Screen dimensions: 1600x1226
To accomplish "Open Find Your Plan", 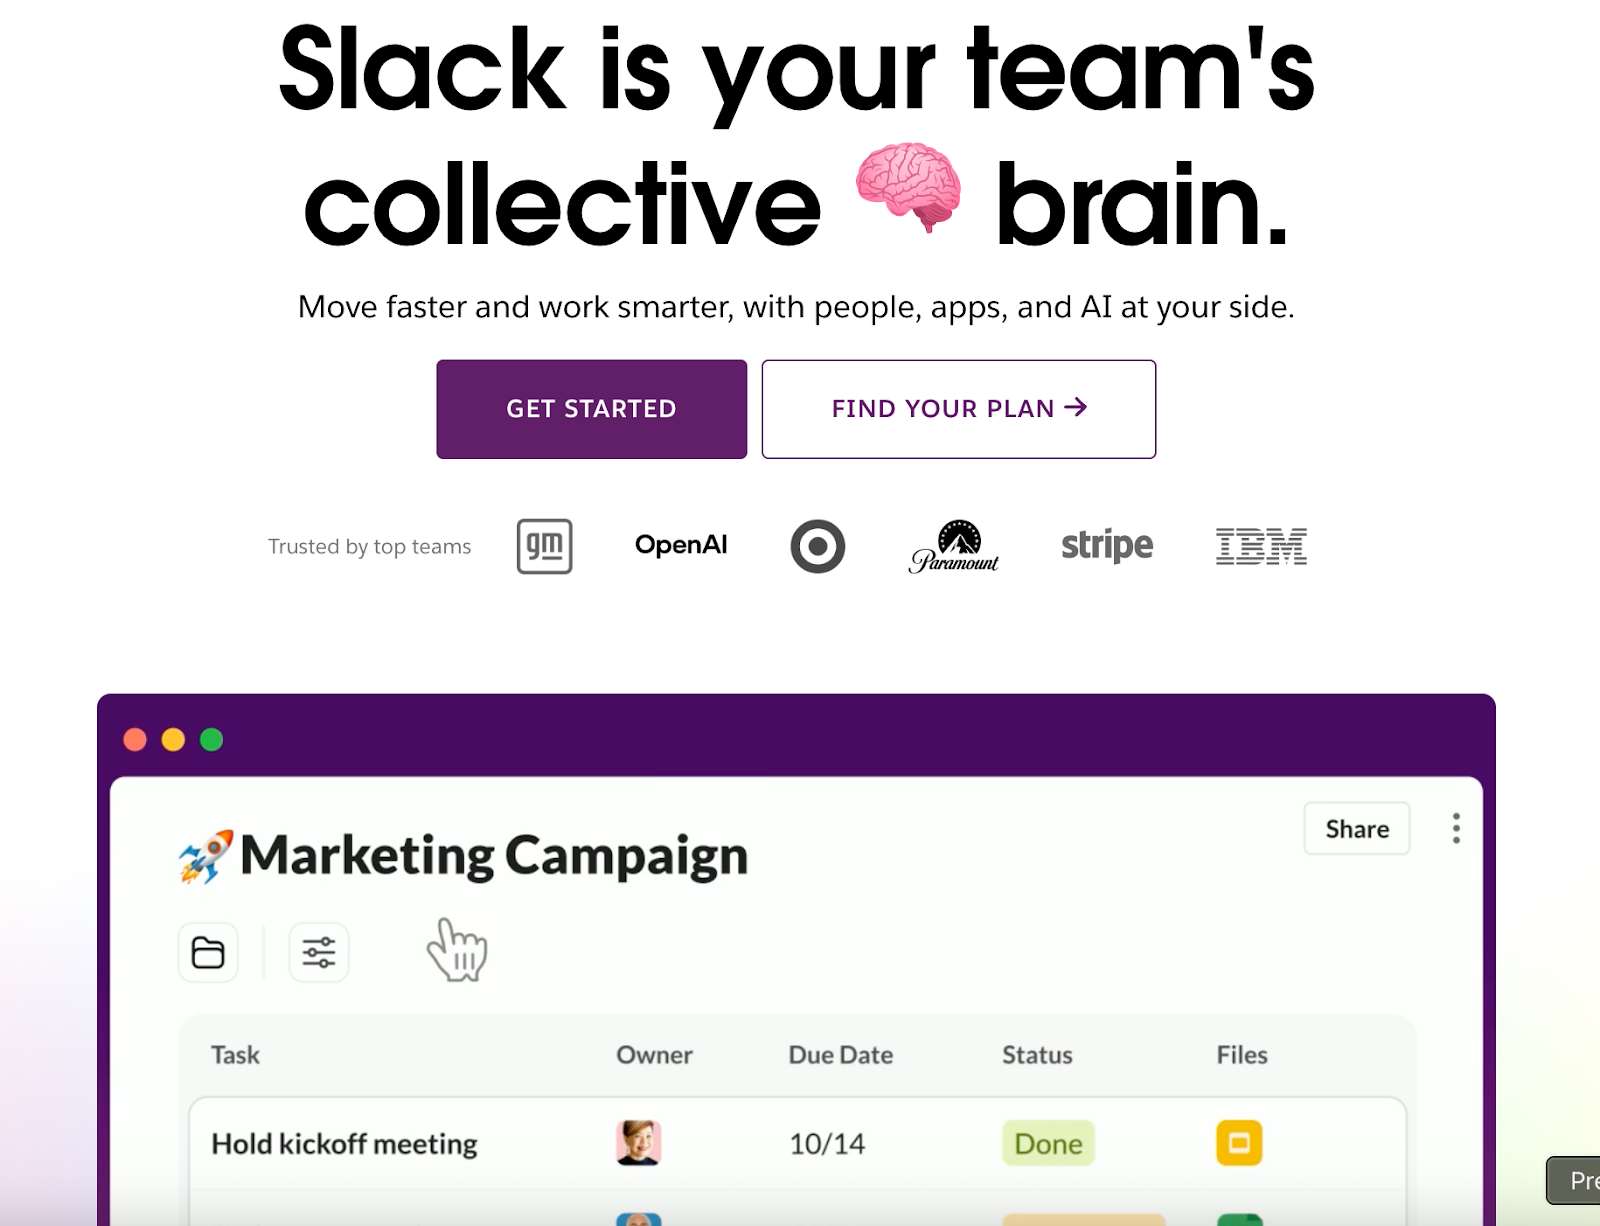I will click(957, 408).
